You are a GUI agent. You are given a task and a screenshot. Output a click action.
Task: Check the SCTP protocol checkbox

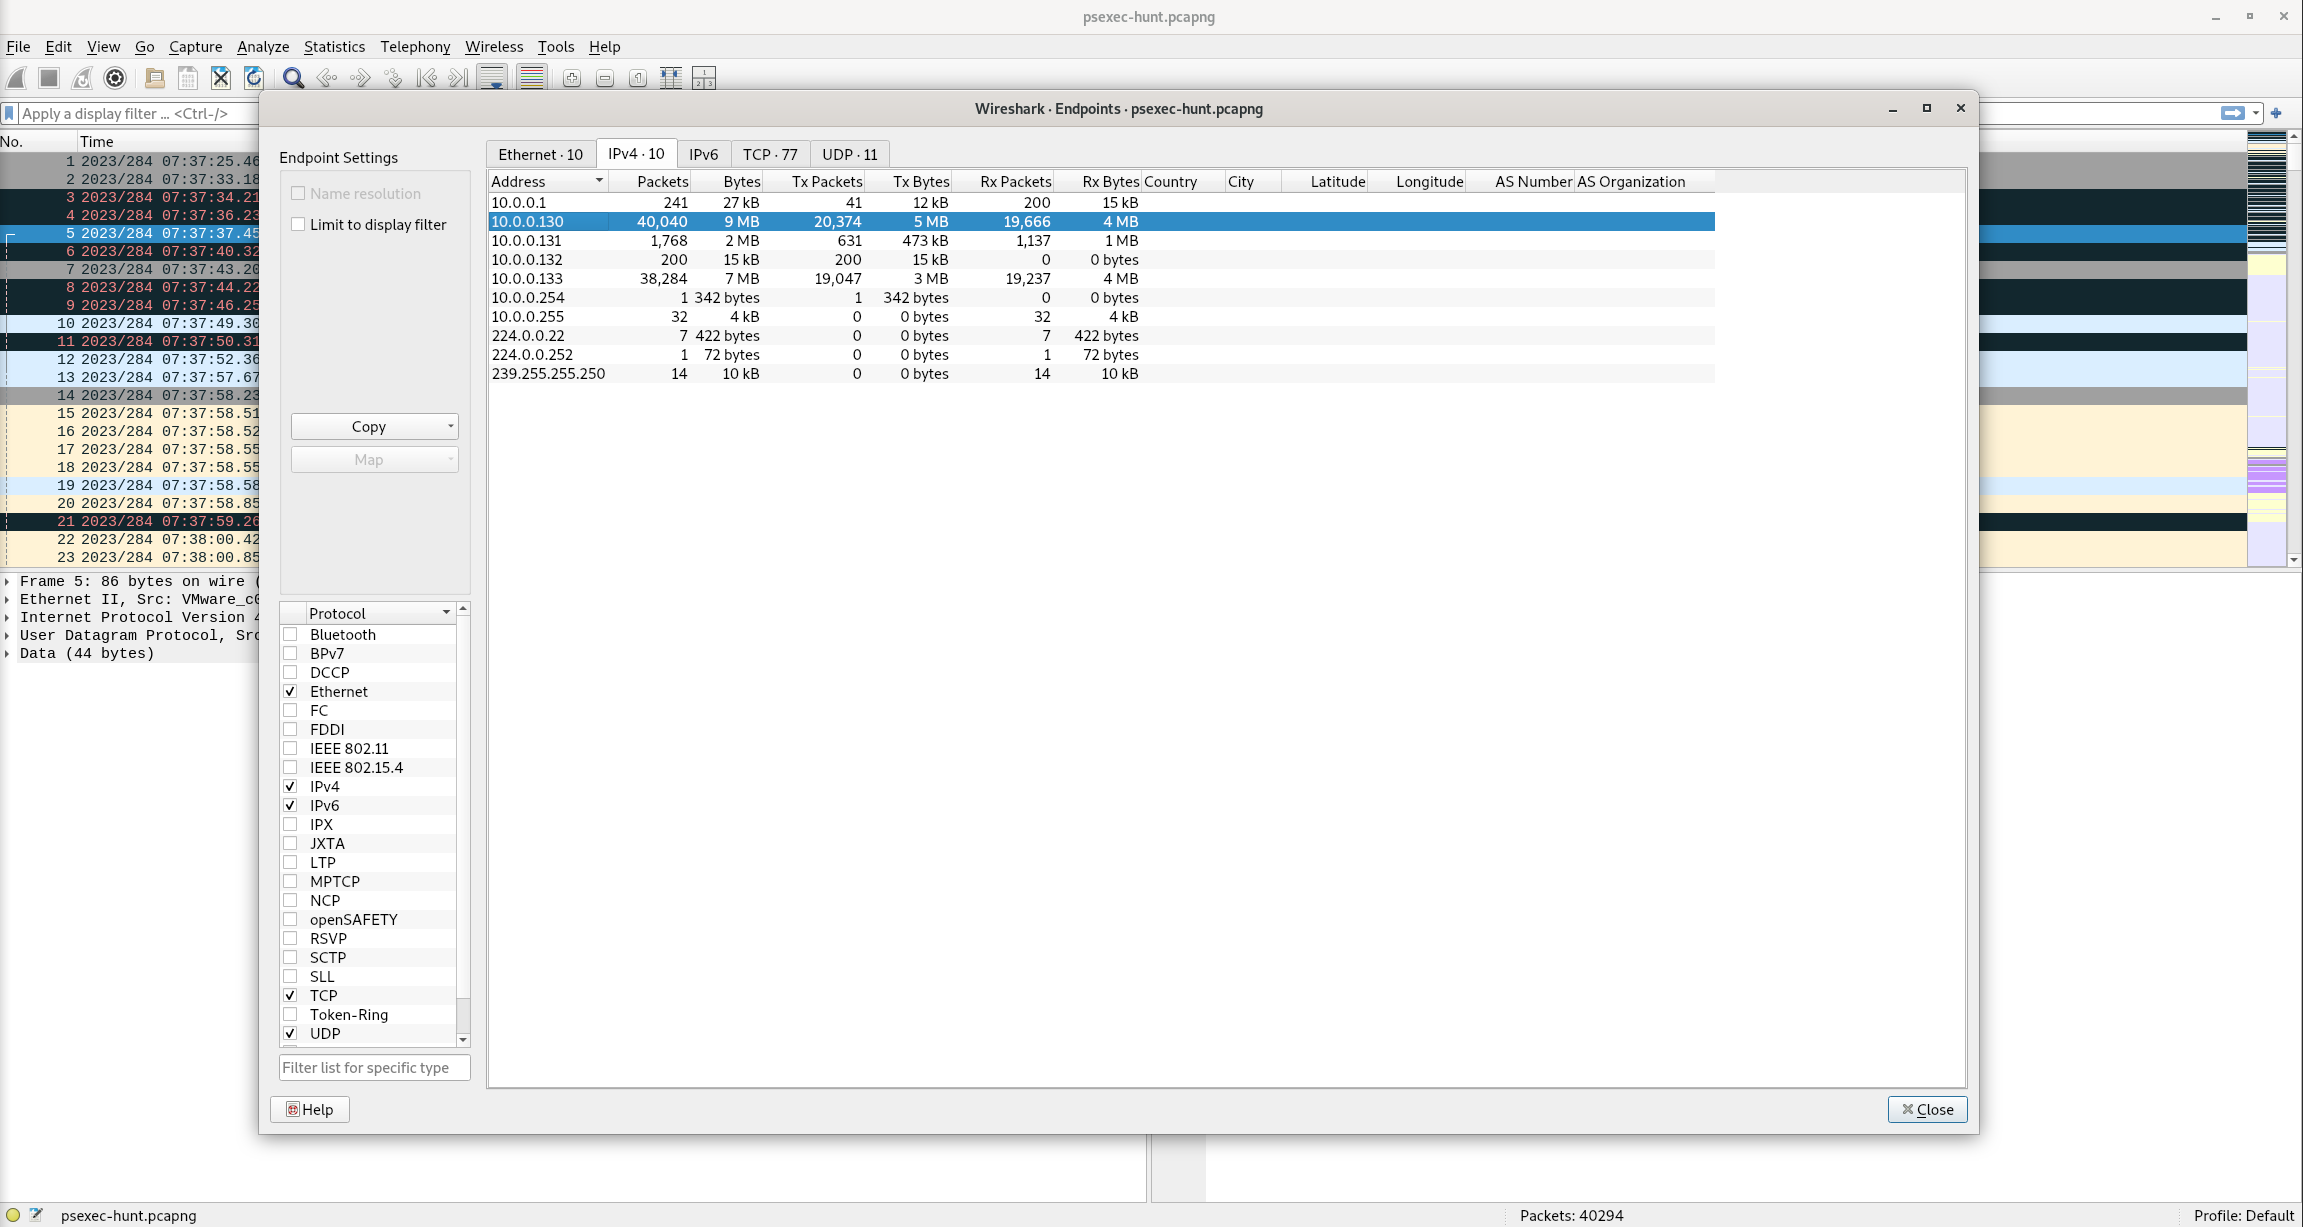point(290,957)
